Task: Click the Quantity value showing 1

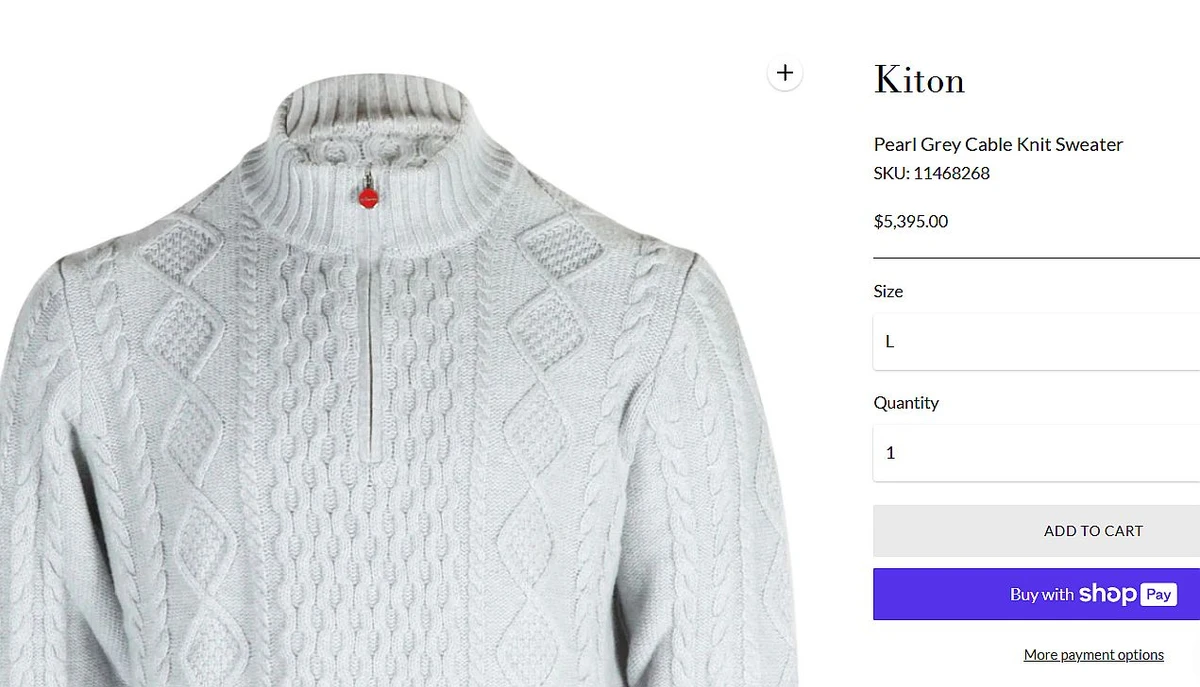Action: 890,452
